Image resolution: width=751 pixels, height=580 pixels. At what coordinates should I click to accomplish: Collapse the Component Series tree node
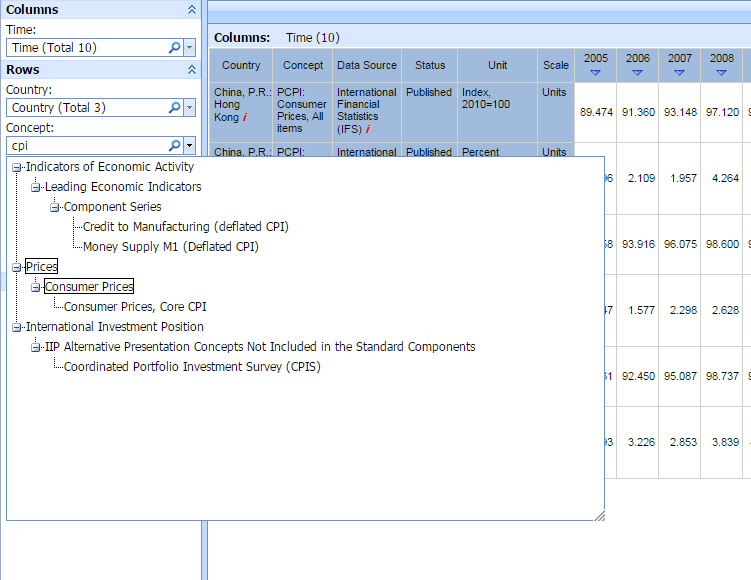click(55, 207)
